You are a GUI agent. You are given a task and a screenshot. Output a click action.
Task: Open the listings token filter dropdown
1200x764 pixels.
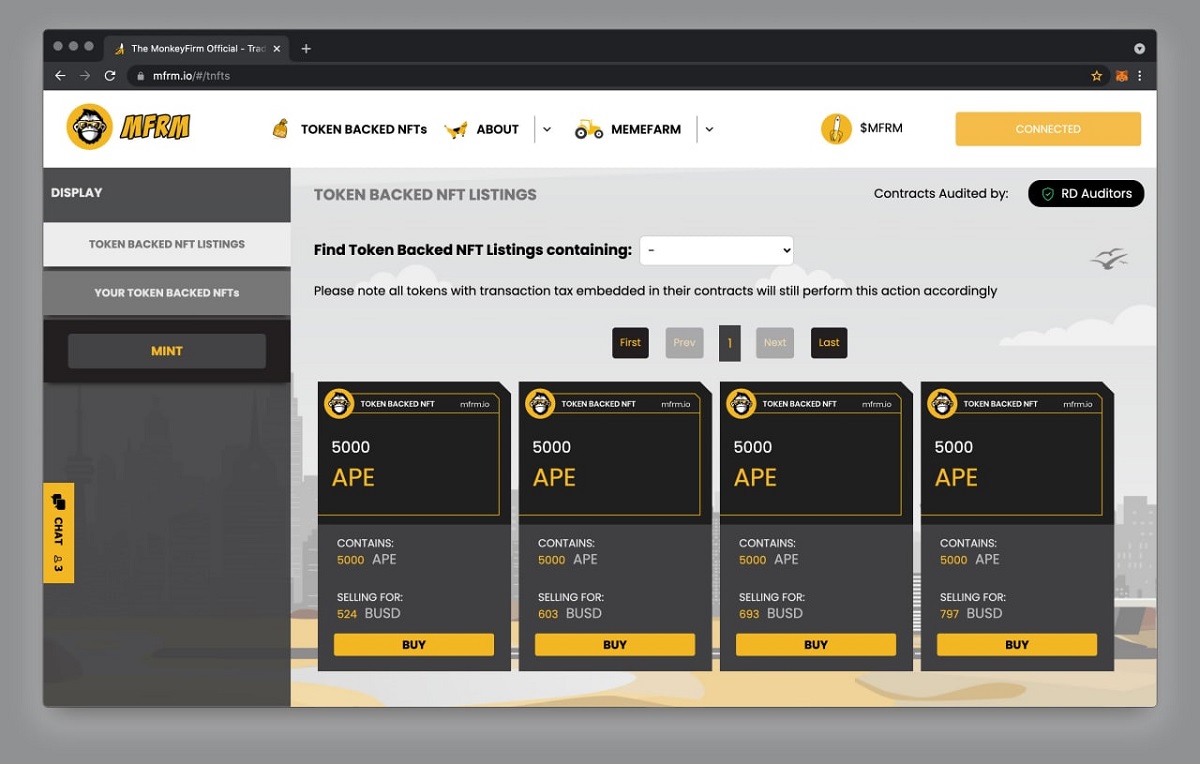(x=716, y=250)
